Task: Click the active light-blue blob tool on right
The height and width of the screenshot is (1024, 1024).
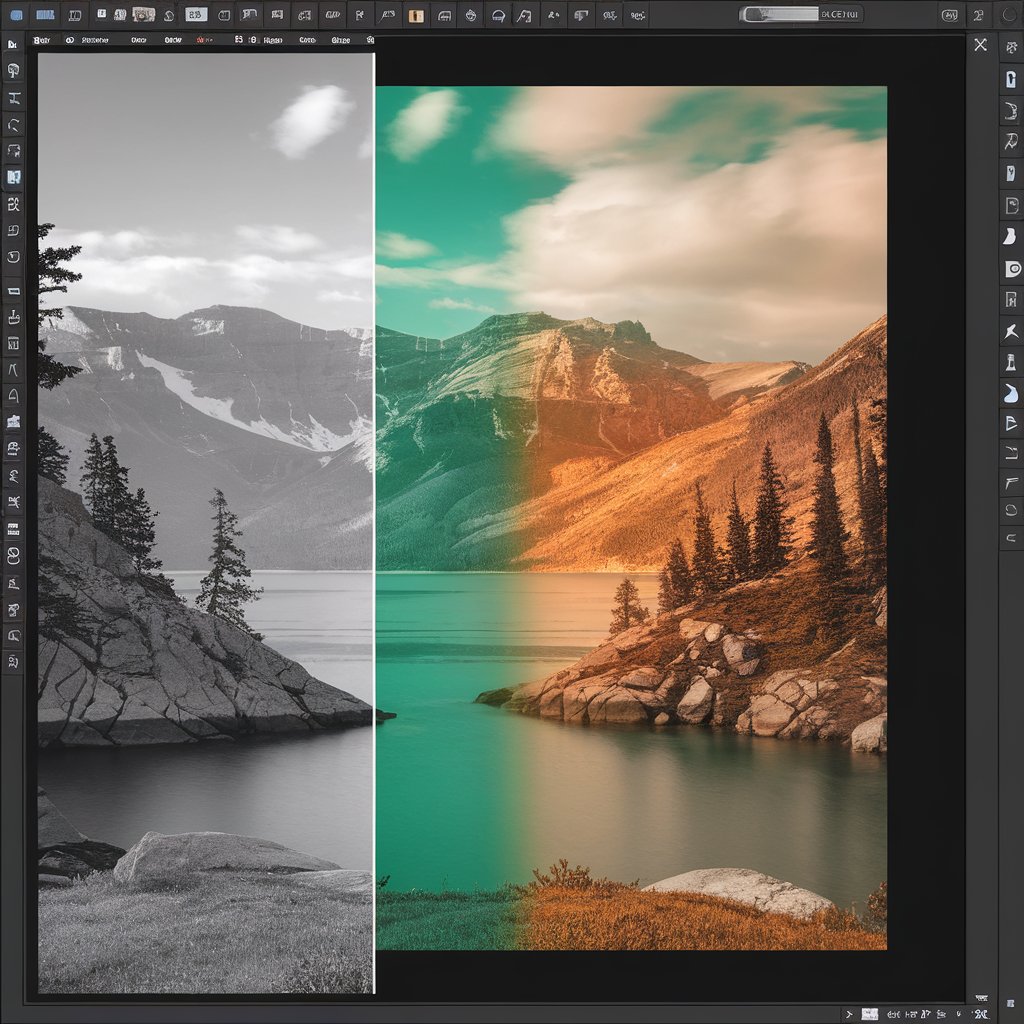Action: click(x=1011, y=394)
